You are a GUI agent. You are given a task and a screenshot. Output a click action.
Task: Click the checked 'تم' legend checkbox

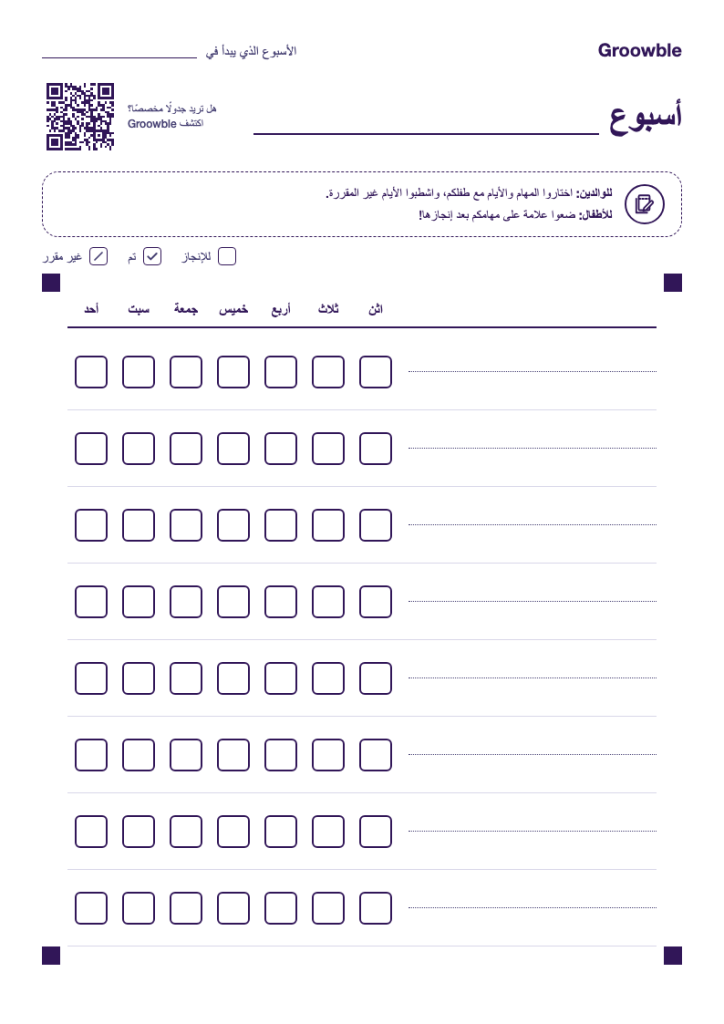pos(152,257)
